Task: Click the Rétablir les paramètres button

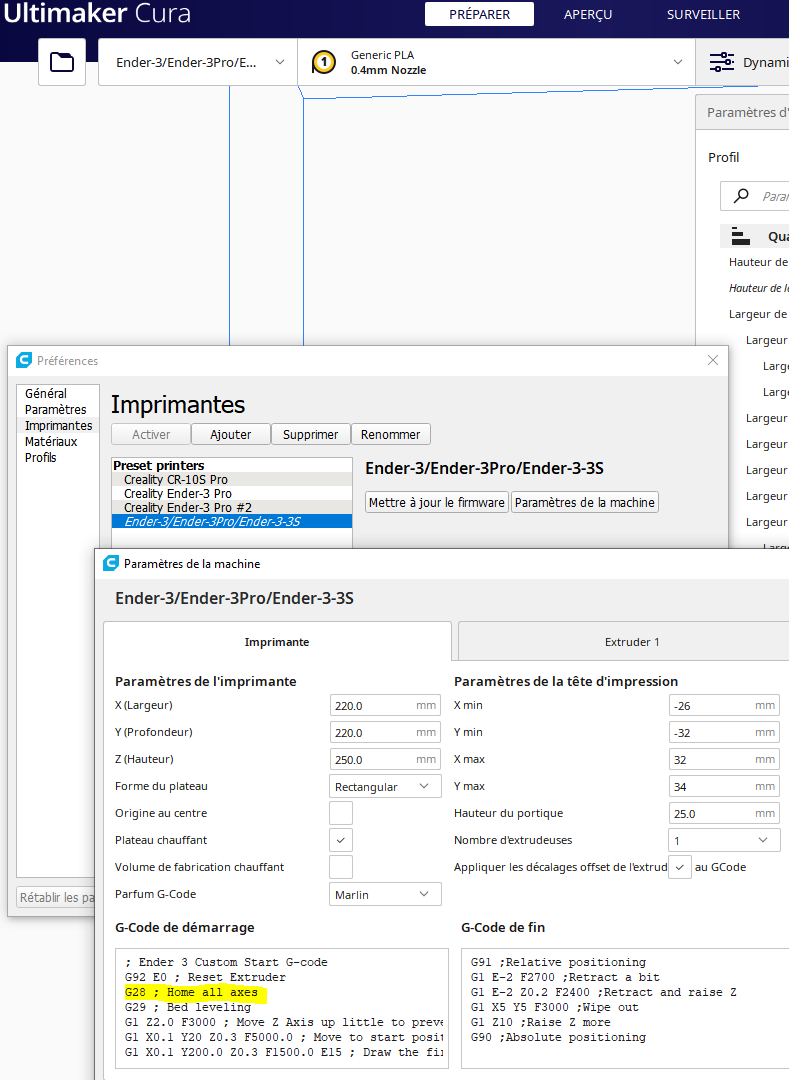Action: click(56, 897)
